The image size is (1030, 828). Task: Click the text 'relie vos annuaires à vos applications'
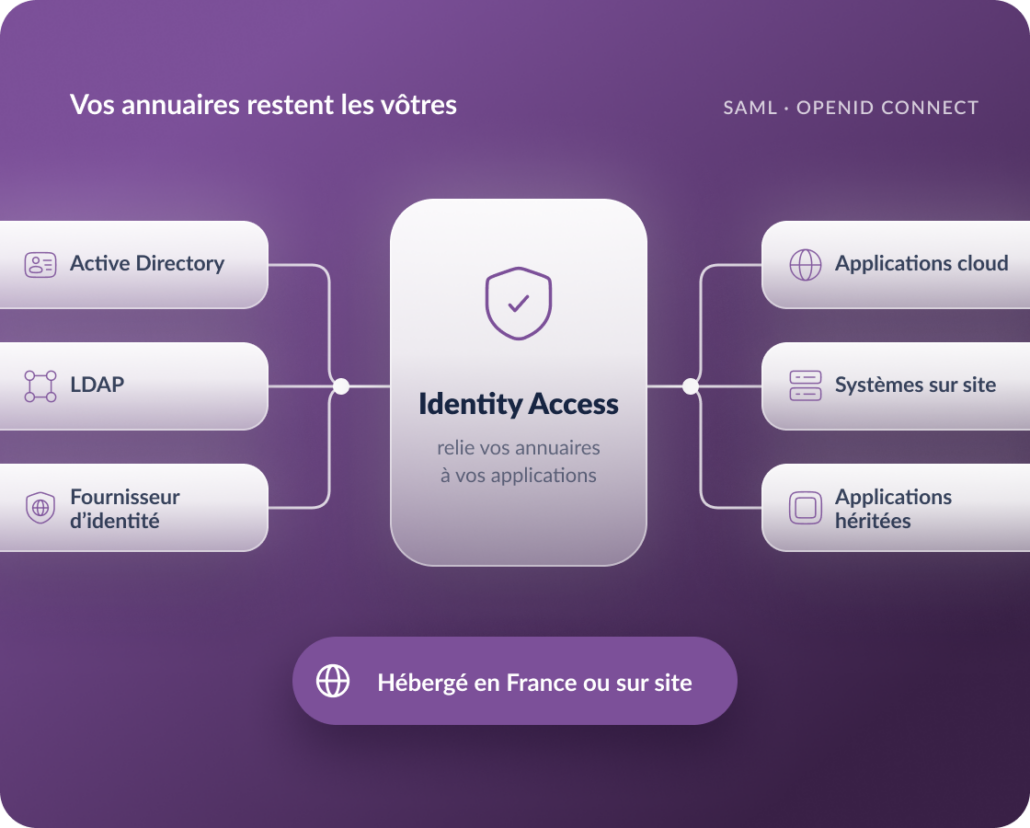(x=518, y=461)
